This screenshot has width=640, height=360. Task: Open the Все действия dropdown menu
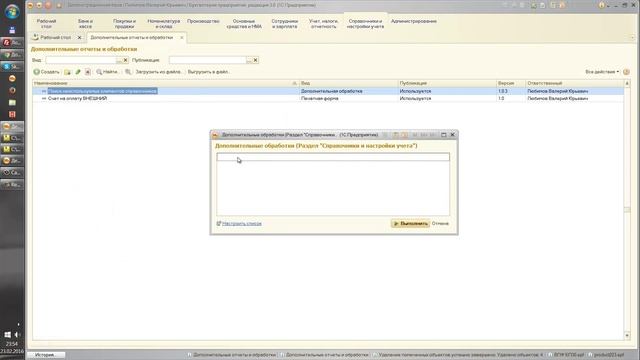pos(602,72)
